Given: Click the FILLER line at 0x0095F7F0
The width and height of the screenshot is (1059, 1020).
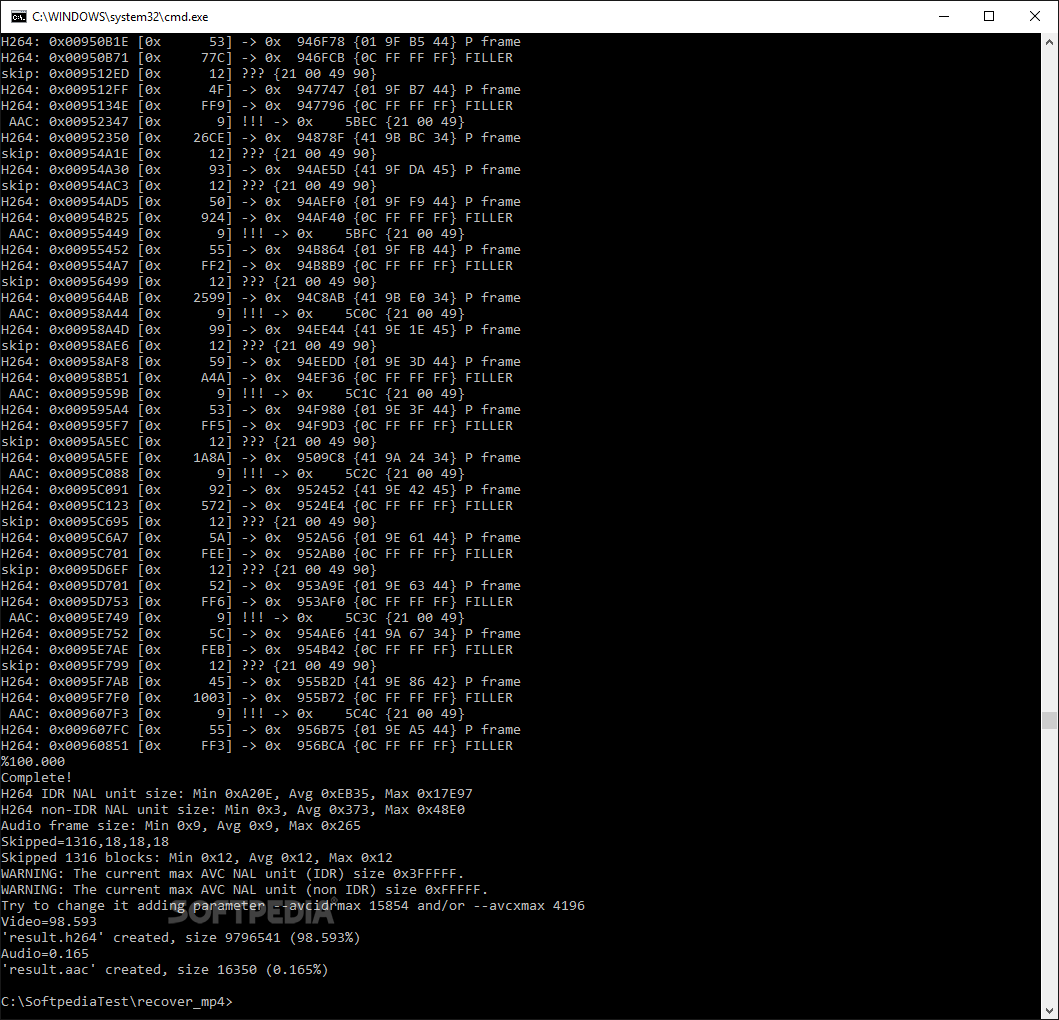Looking at the screenshot, I should pyautogui.click(x=257, y=698).
